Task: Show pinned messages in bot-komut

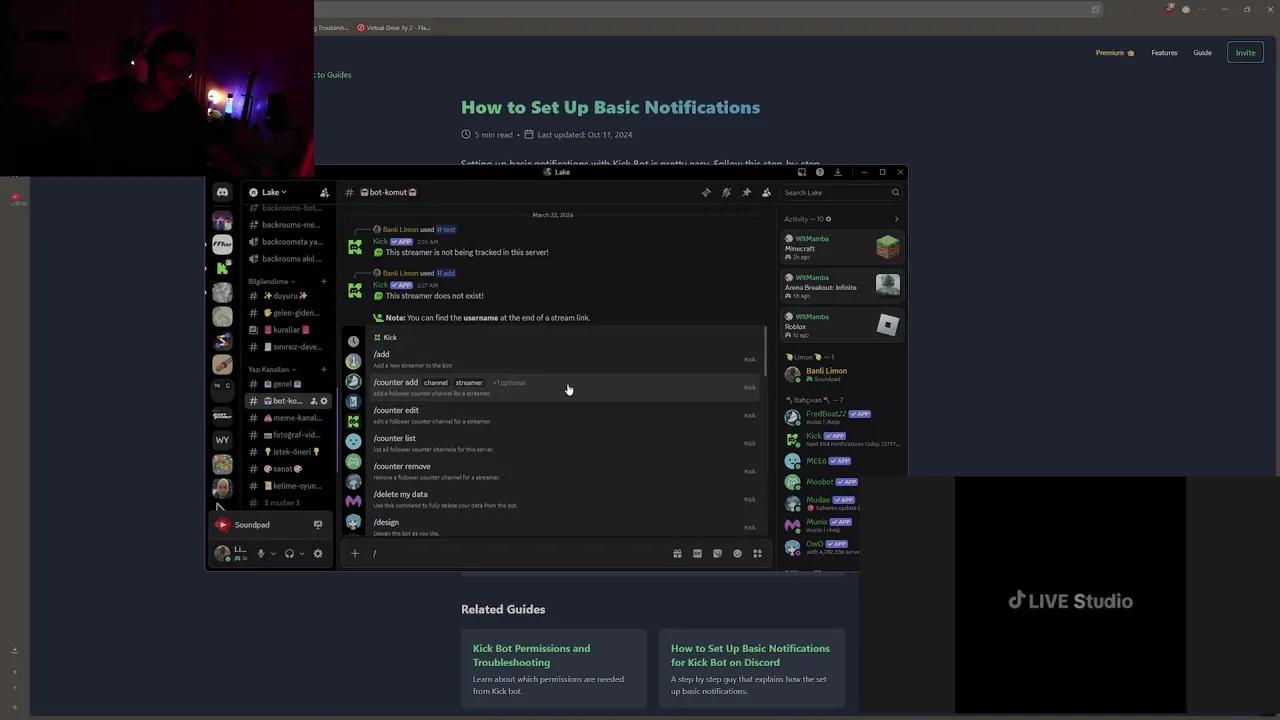Action: coord(746,192)
